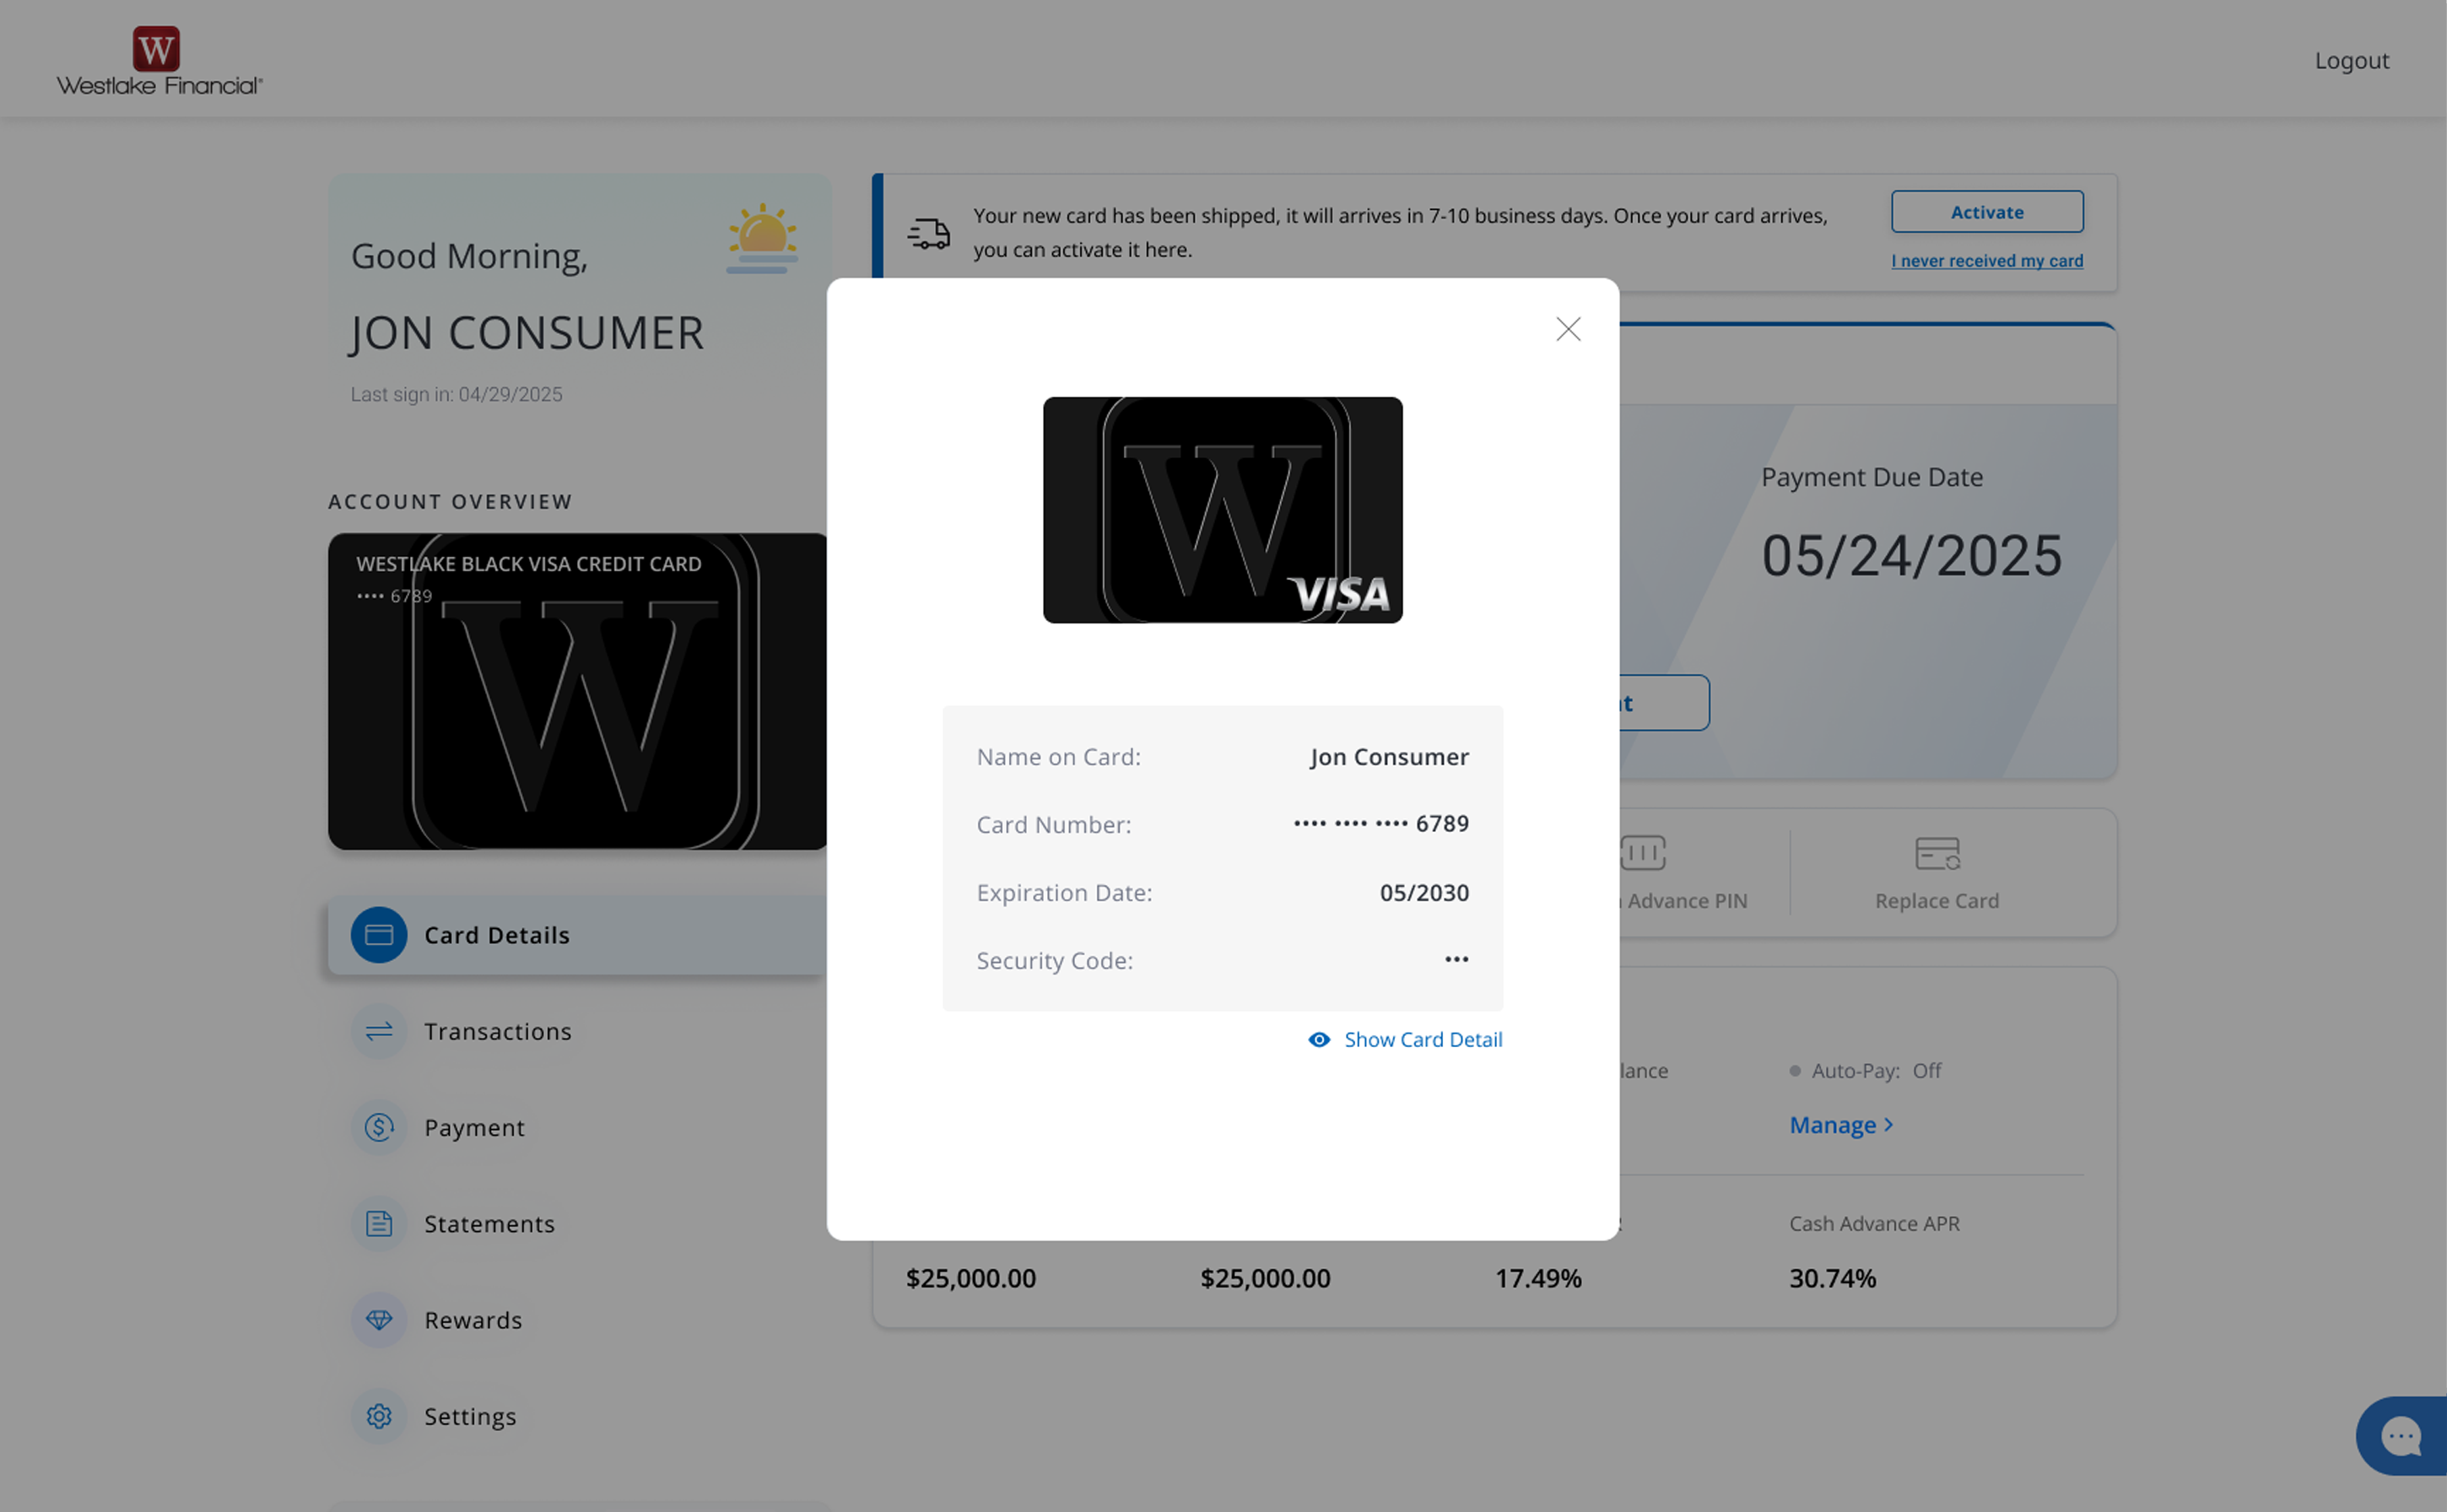This screenshot has width=2447, height=1512.
Task: Open the Statements menu label
Action: [489, 1224]
